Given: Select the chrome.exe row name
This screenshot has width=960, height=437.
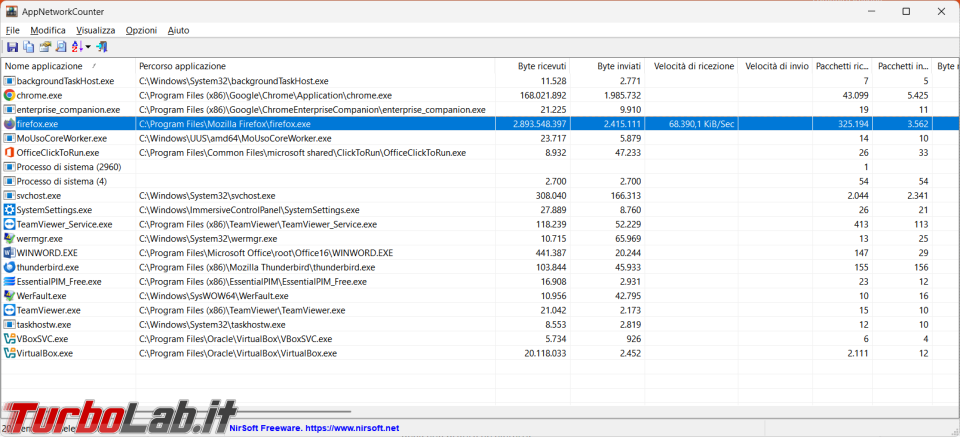Looking at the screenshot, I should coord(39,95).
